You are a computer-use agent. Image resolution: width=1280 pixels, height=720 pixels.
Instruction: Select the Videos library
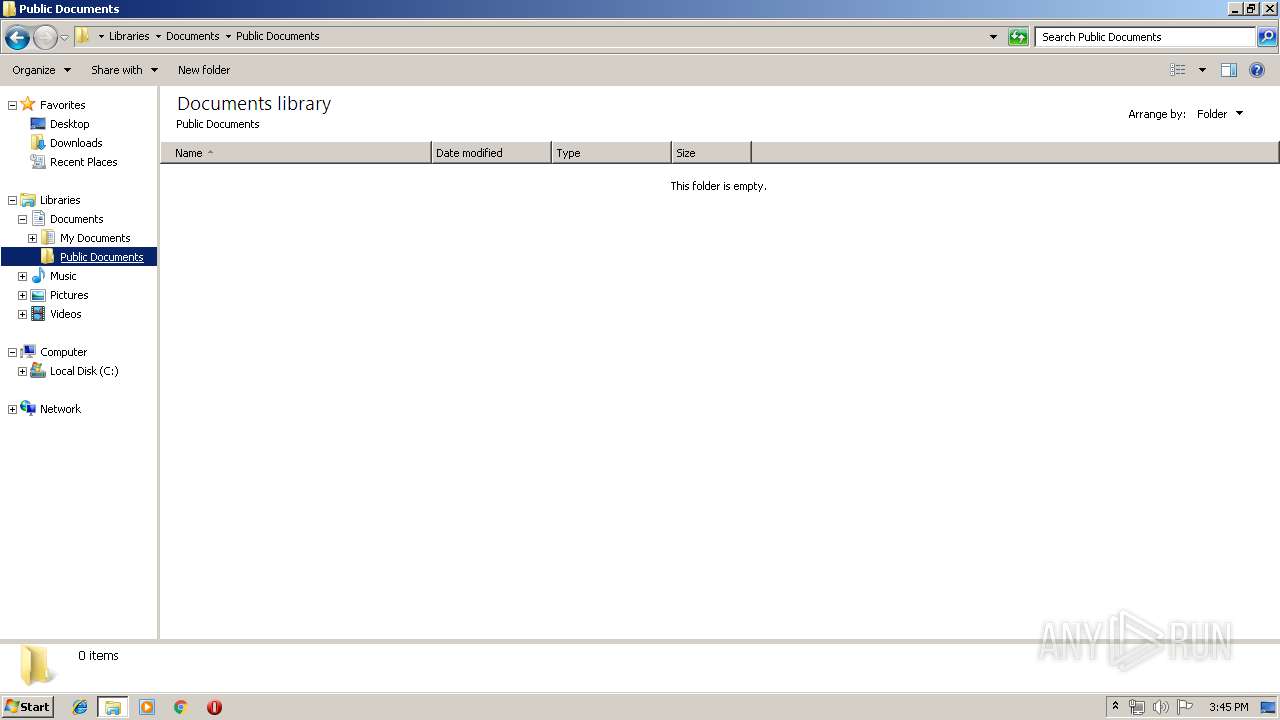point(65,314)
